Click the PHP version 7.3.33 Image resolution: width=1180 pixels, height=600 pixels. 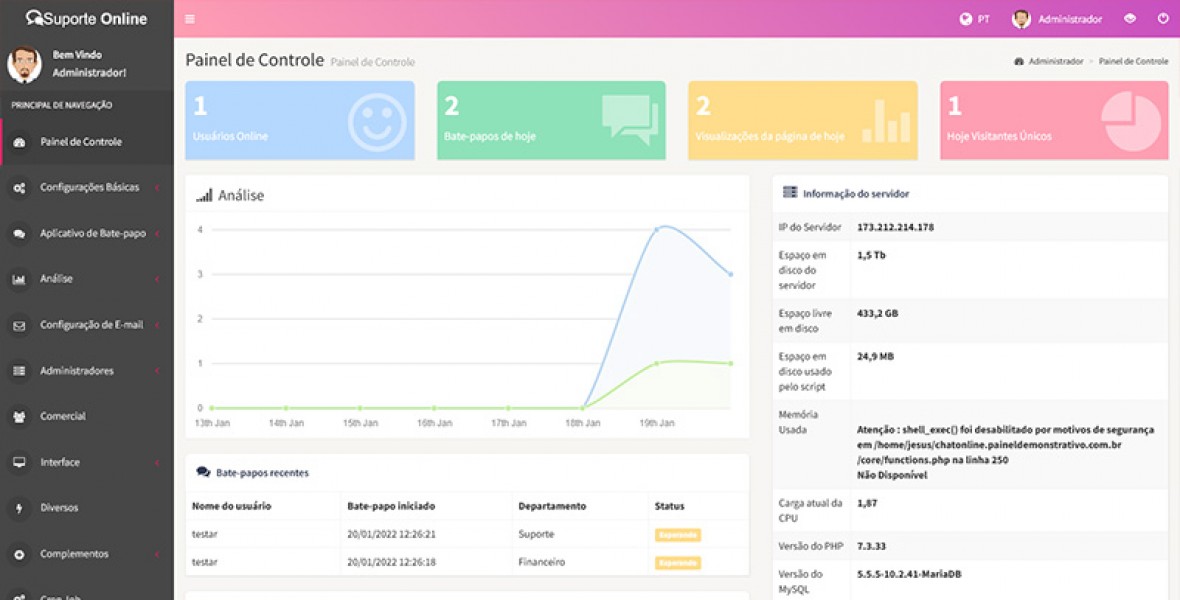(871, 546)
